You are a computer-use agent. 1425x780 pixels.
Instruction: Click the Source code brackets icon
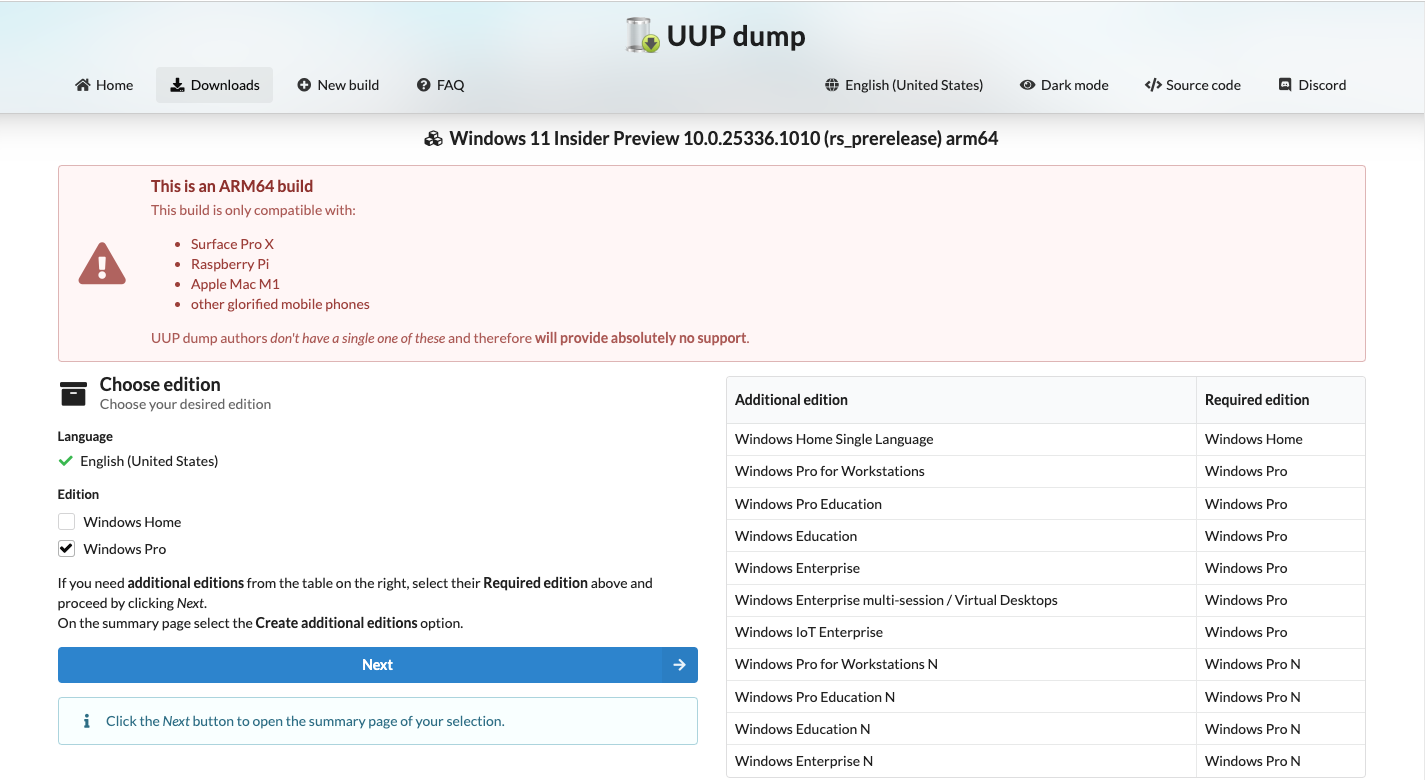pyautogui.click(x=1153, y=85)
